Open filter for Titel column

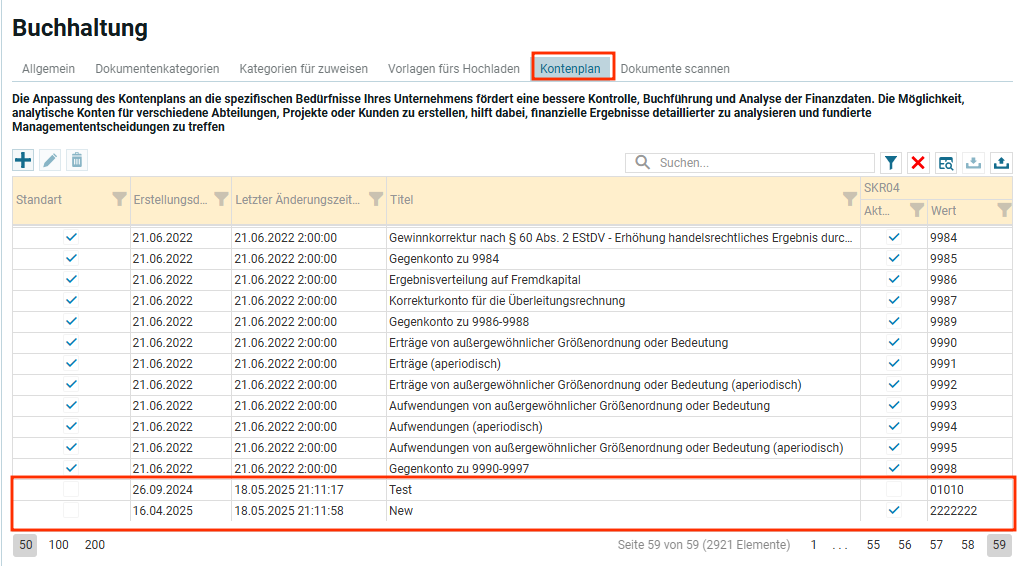pos(849,199)
